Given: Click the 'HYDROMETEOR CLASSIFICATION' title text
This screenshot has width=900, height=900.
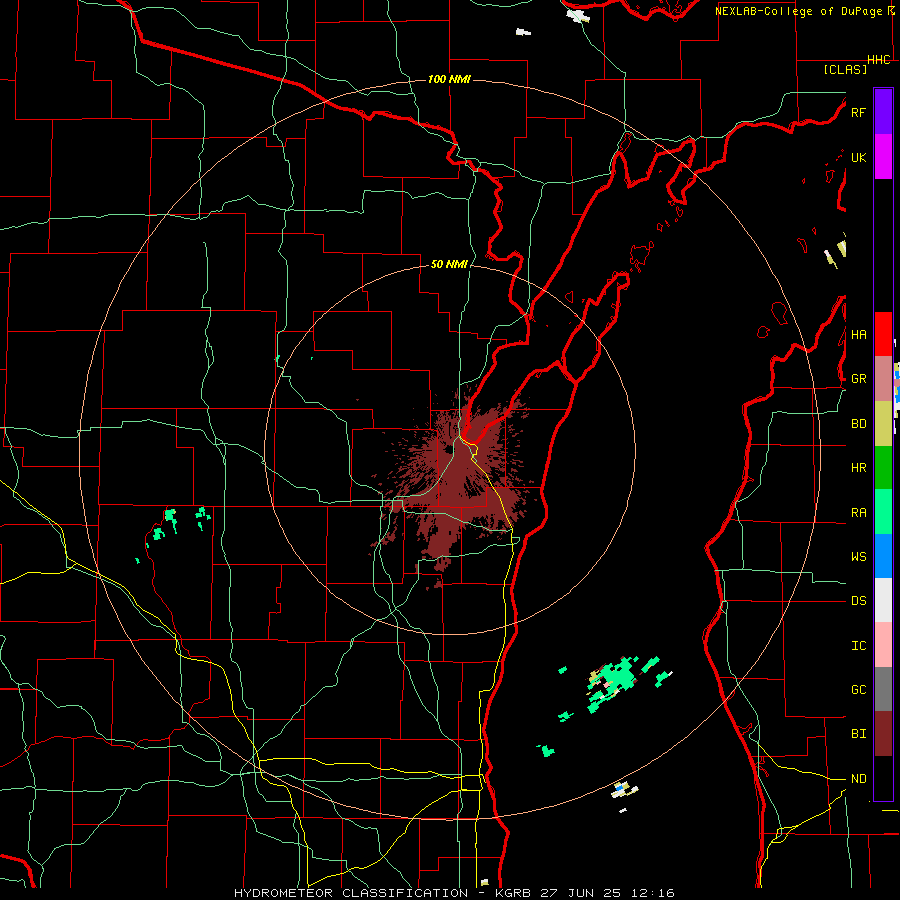Looking at the screenshot, I should point(351,893).
